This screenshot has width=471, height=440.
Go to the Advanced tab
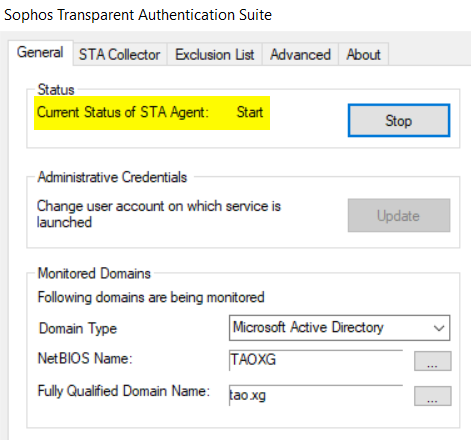coord(300,54)
